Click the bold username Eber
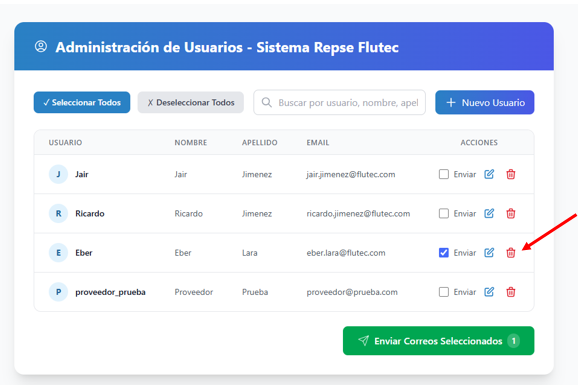The height and width of the screenshot is (385, 578). [84, 253]
